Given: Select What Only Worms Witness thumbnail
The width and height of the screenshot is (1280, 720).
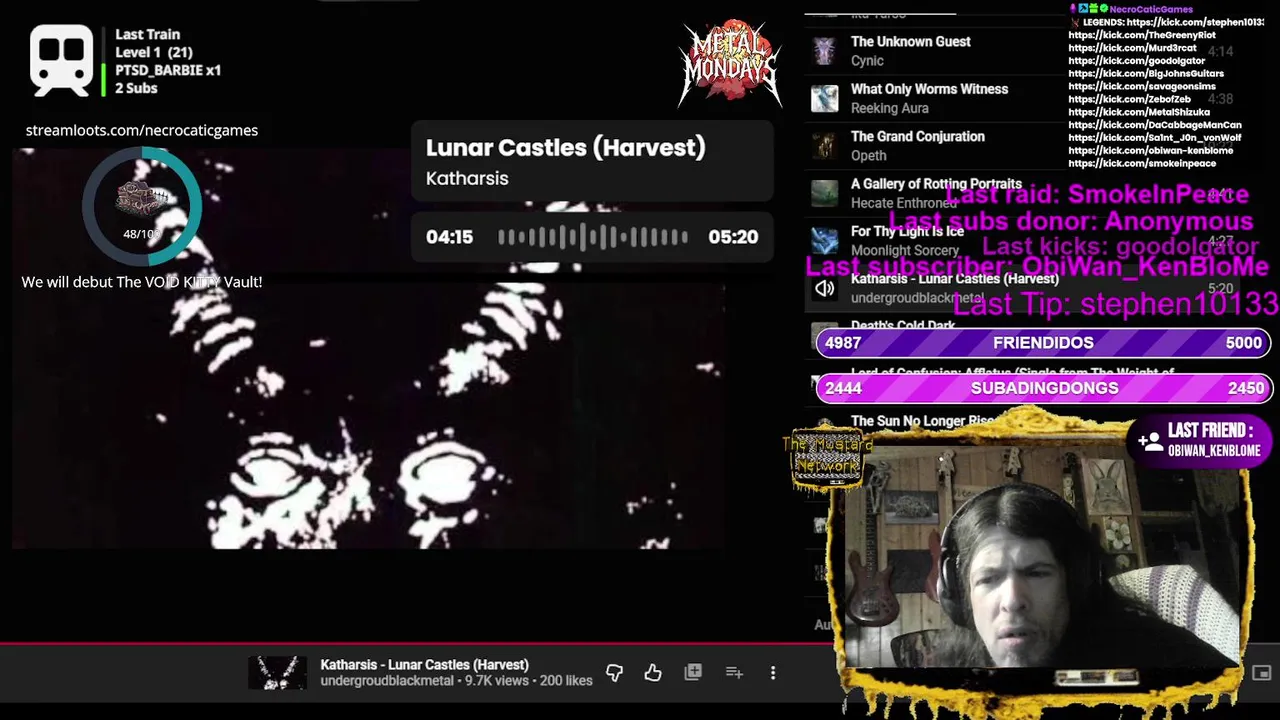Looking at the screenshot, I should tap(825, 98).
